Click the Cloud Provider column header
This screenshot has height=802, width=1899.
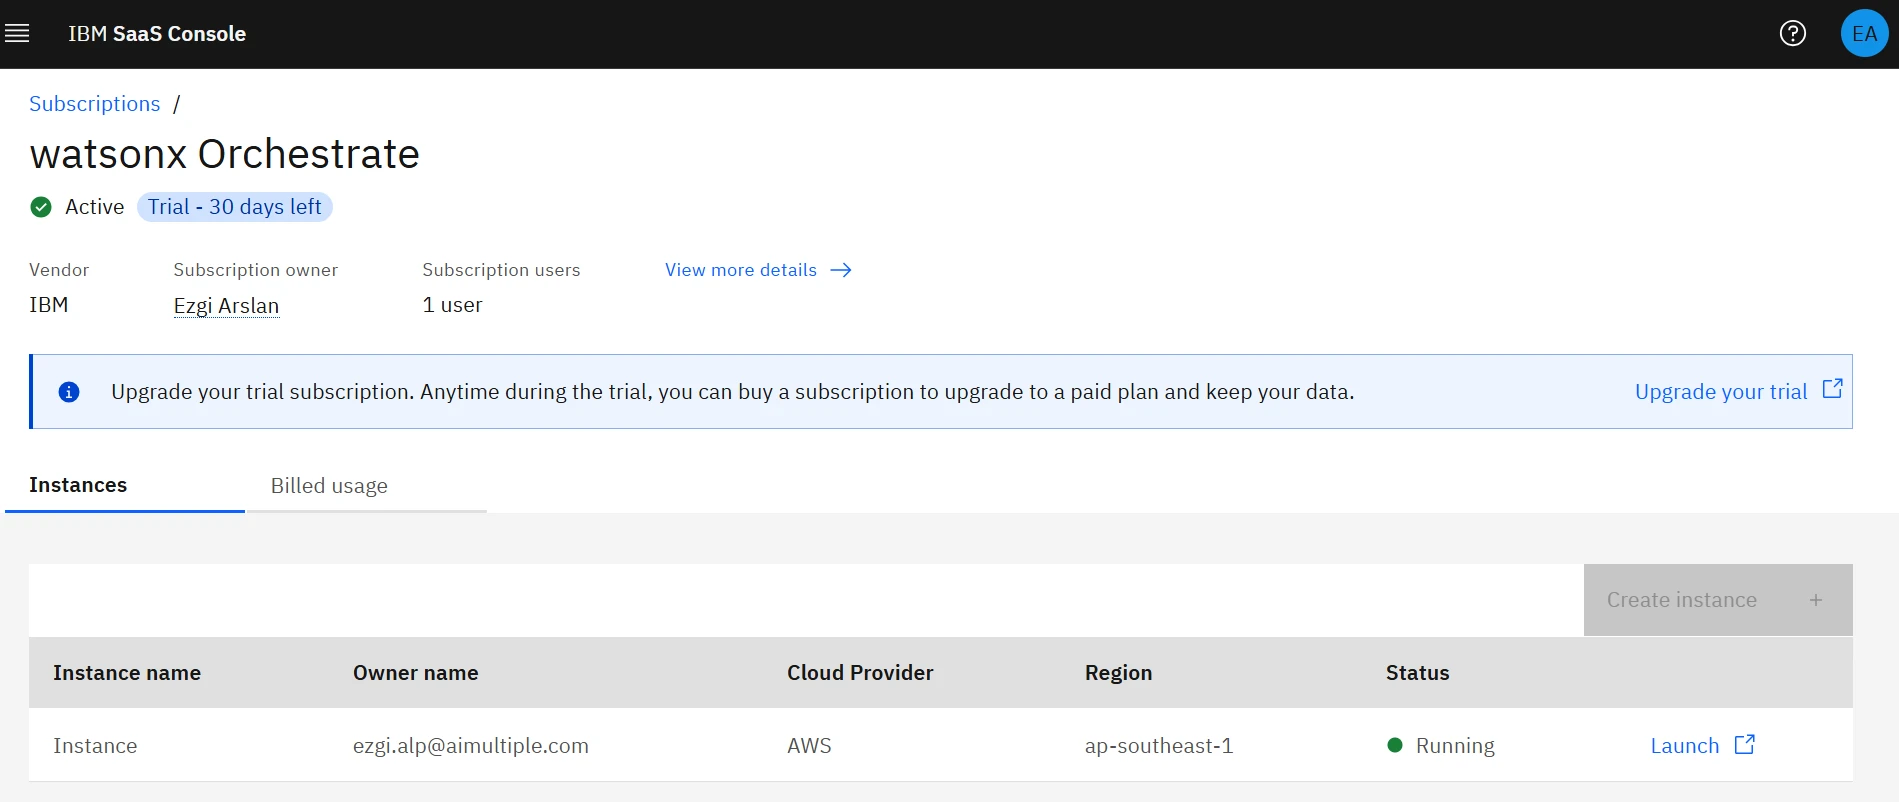[860, 673]
